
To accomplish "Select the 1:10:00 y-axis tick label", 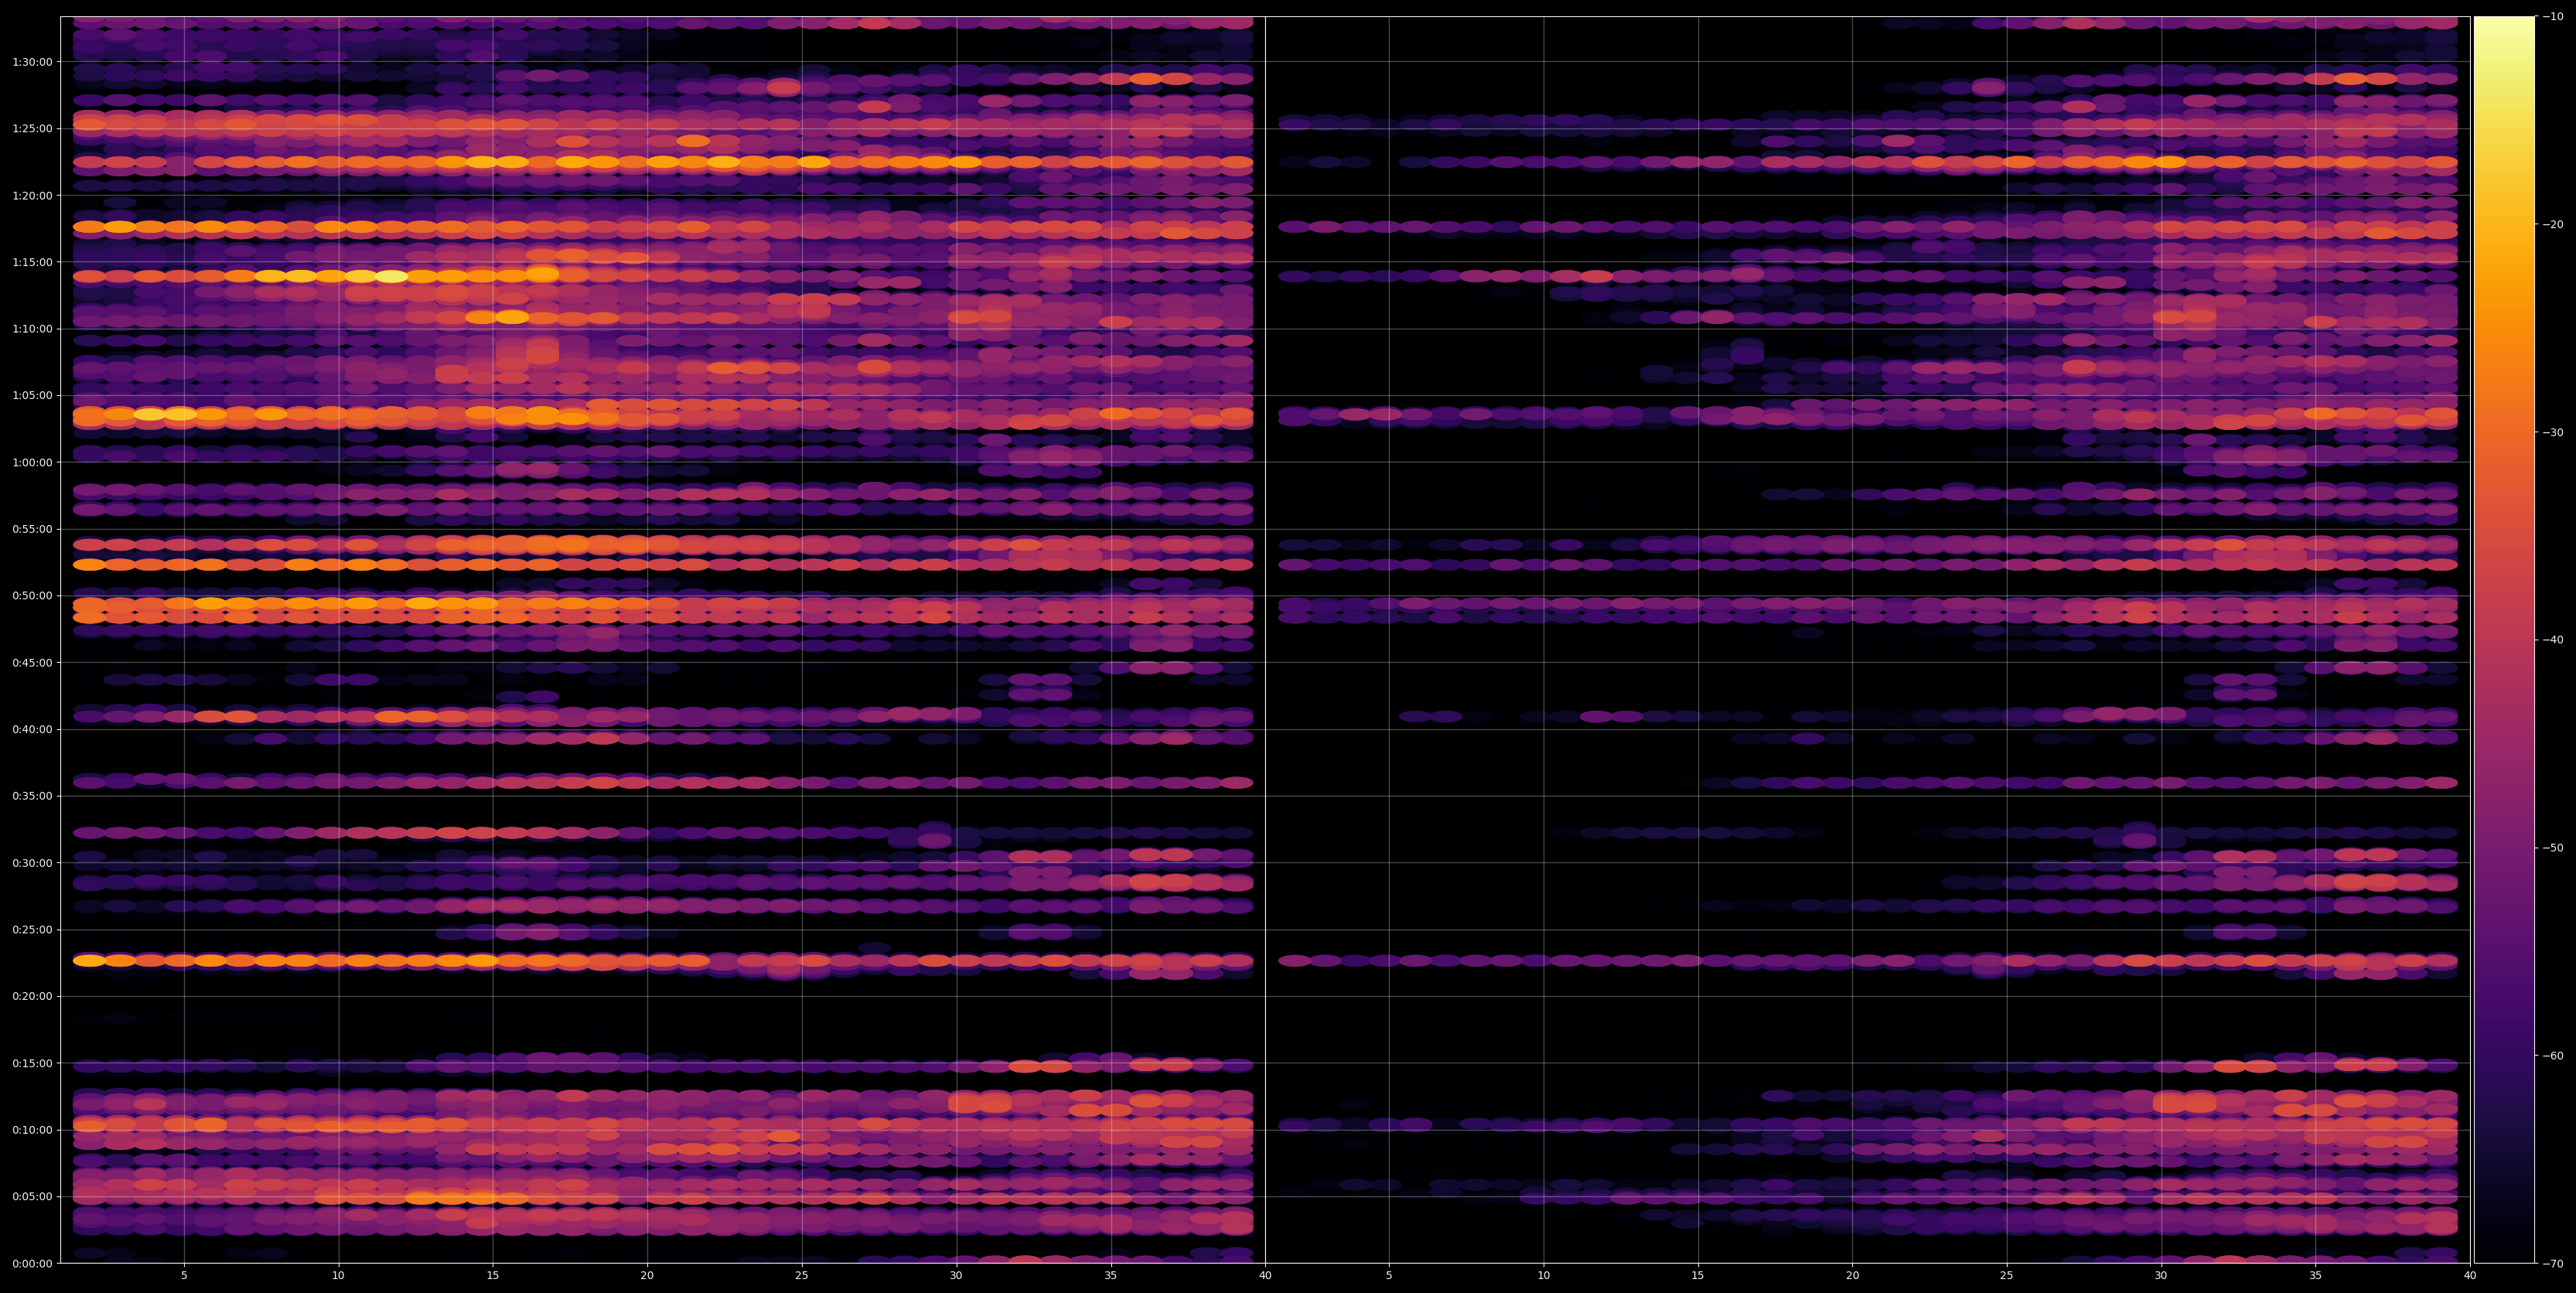I will pos(32,329).
